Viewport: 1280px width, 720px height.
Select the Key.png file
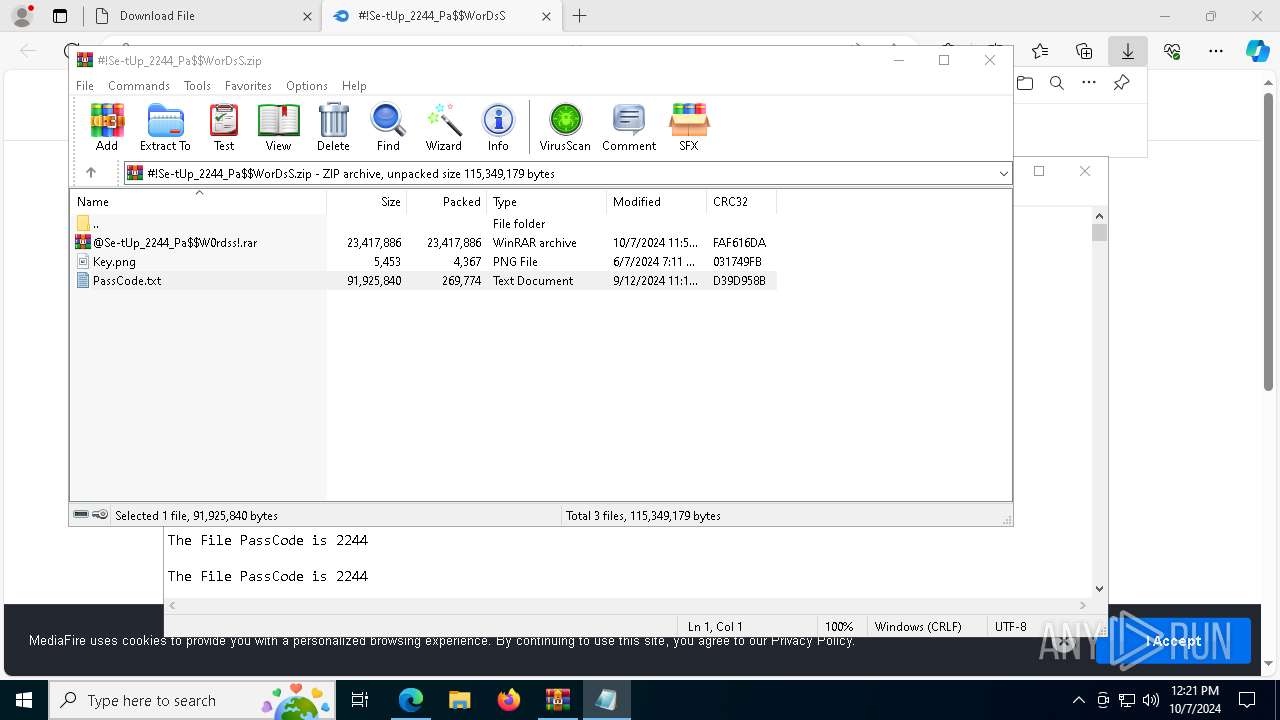coord(423,262)
